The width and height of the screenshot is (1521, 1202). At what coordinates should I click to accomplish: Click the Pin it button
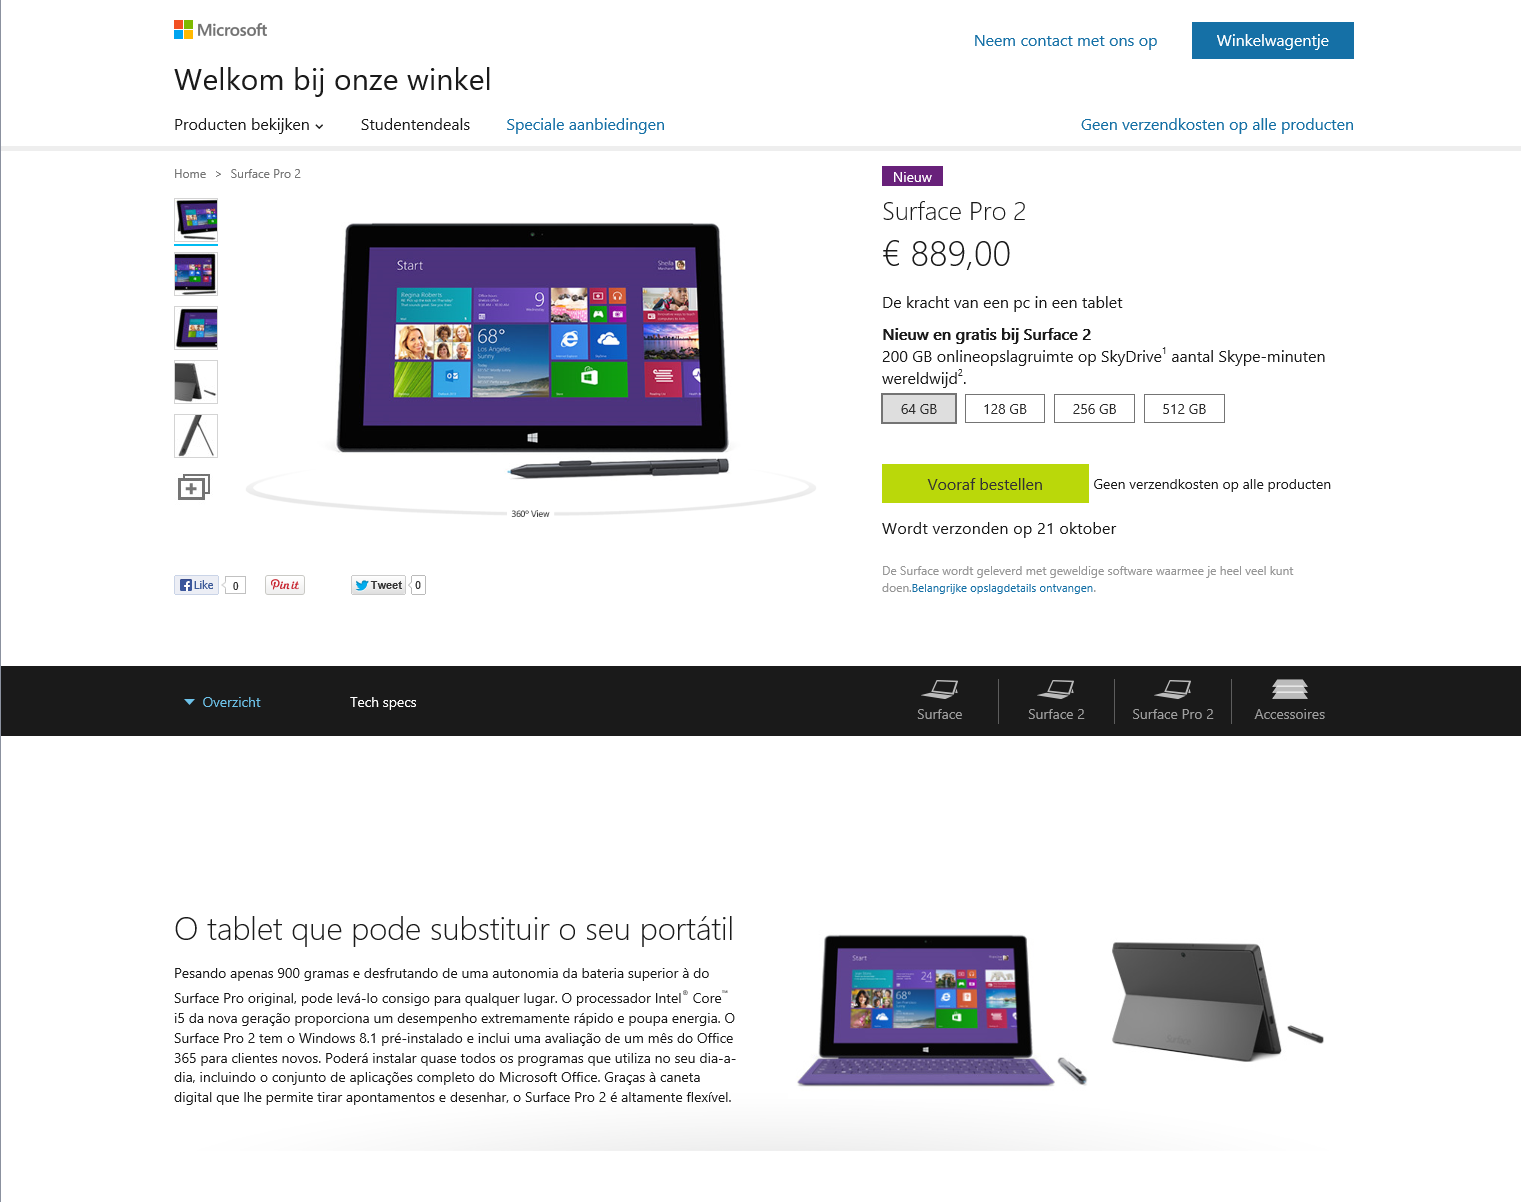click(285, 585)
